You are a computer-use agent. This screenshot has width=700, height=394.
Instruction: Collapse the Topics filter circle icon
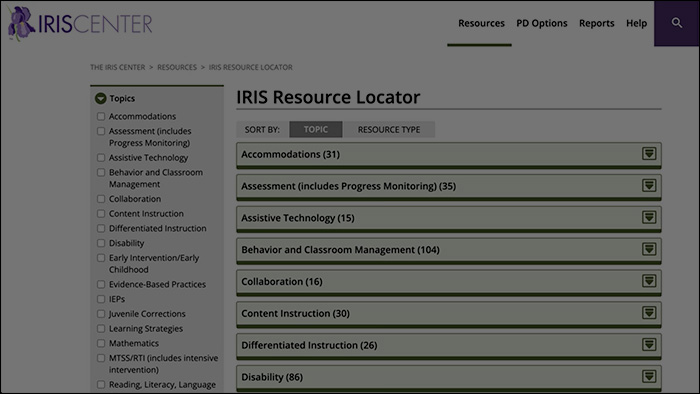point(100,98)
